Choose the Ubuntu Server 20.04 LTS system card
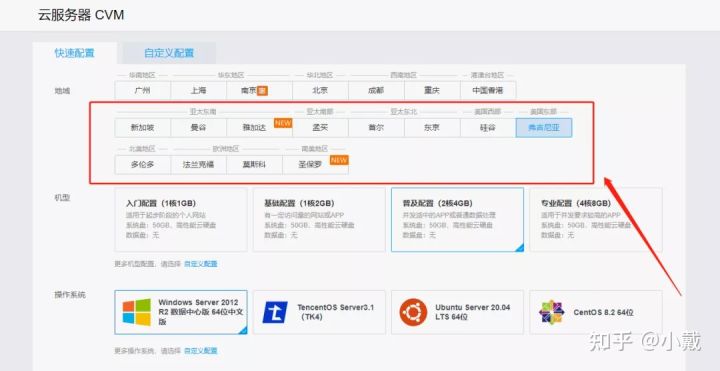Screen dimensions: 720x371 pos(457,312)
